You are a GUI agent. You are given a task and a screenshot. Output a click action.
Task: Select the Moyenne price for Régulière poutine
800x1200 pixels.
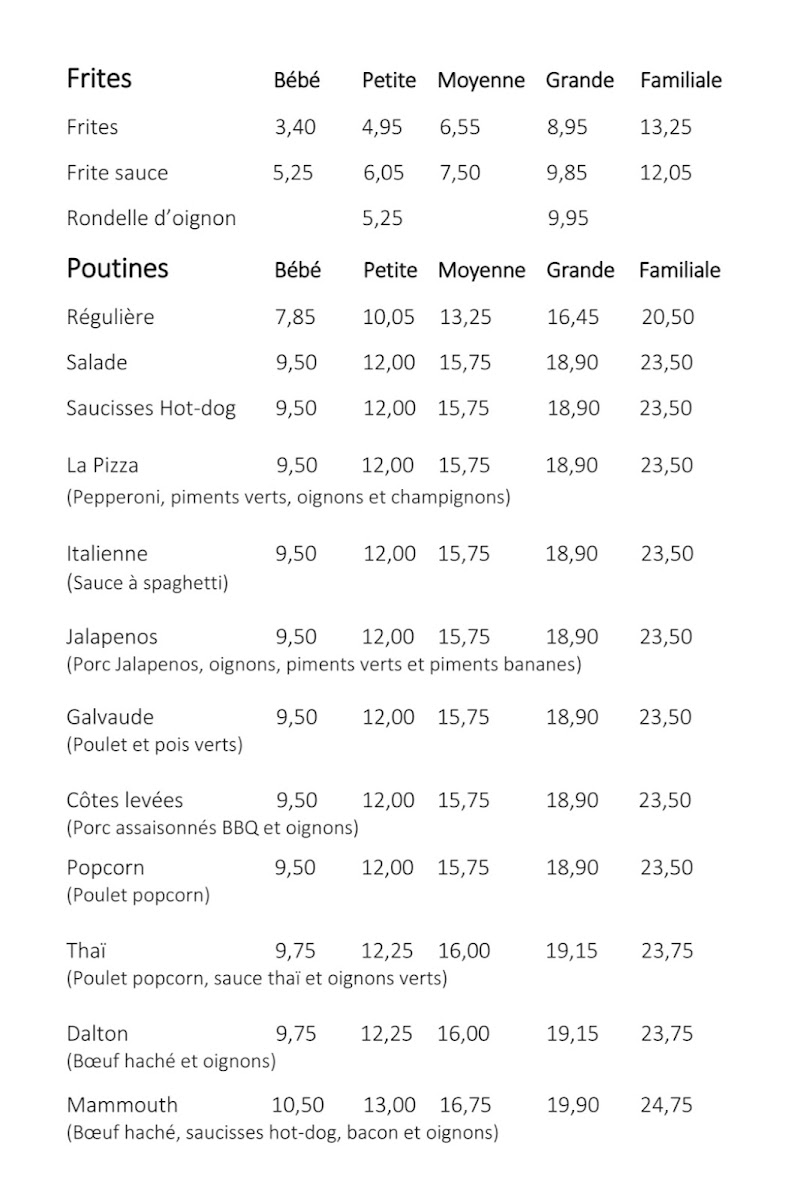pyautogui.click(x=465, y=318)
